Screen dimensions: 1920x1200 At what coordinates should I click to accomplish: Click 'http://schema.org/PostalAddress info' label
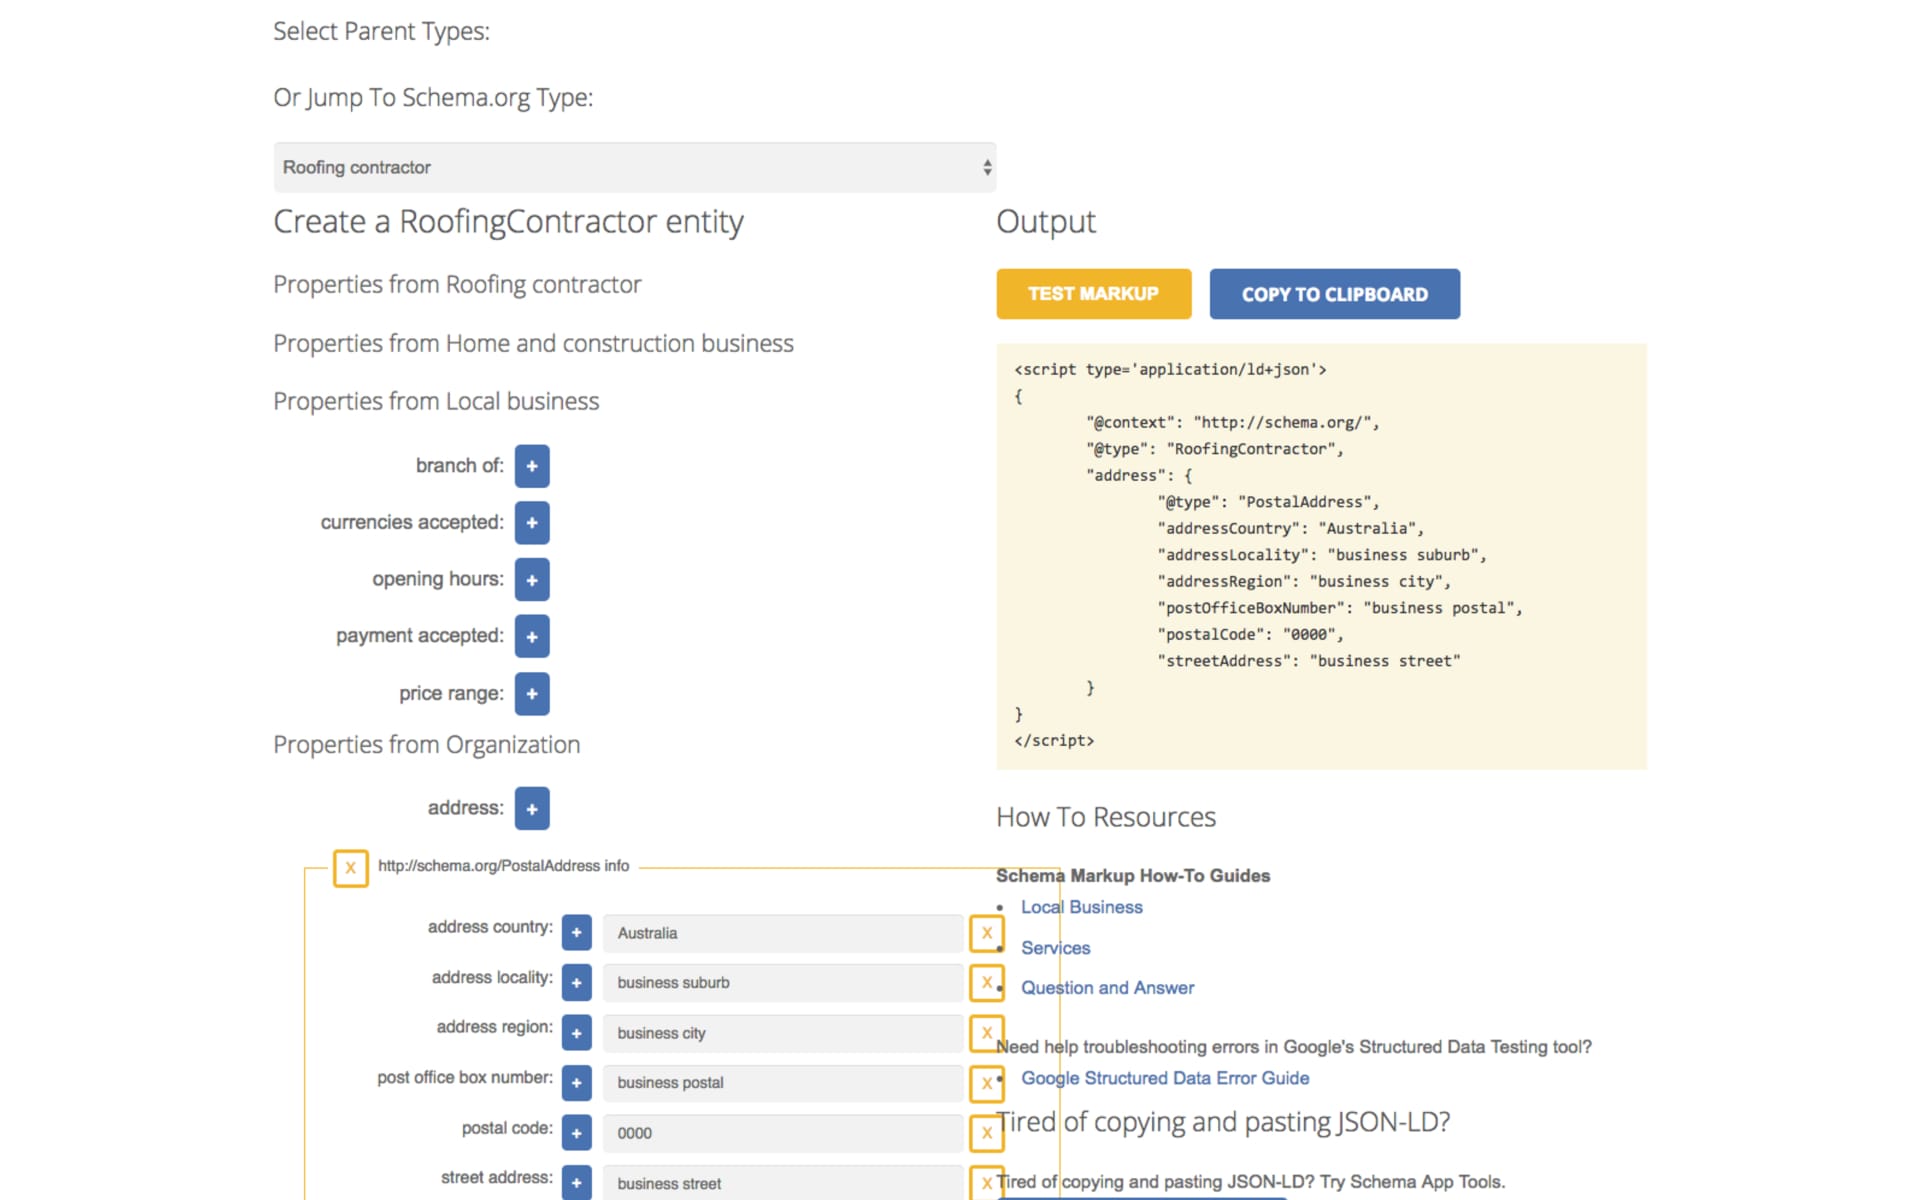point(503,866)
